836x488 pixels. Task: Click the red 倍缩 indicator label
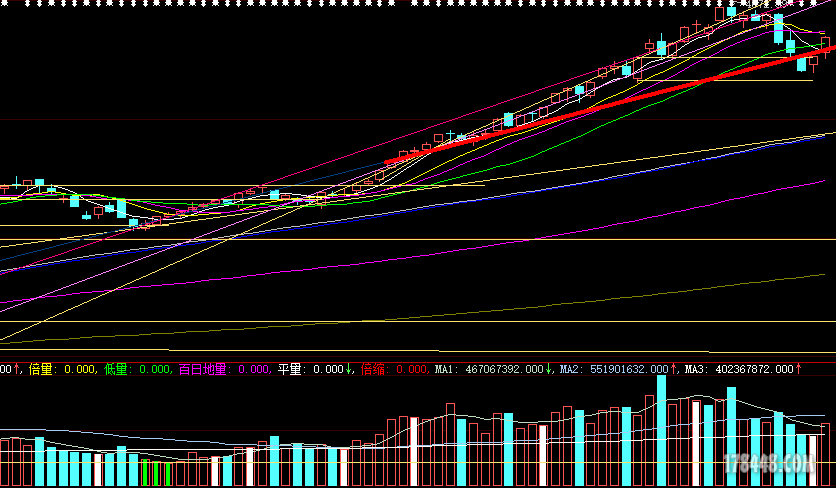(x=372, y=370)
